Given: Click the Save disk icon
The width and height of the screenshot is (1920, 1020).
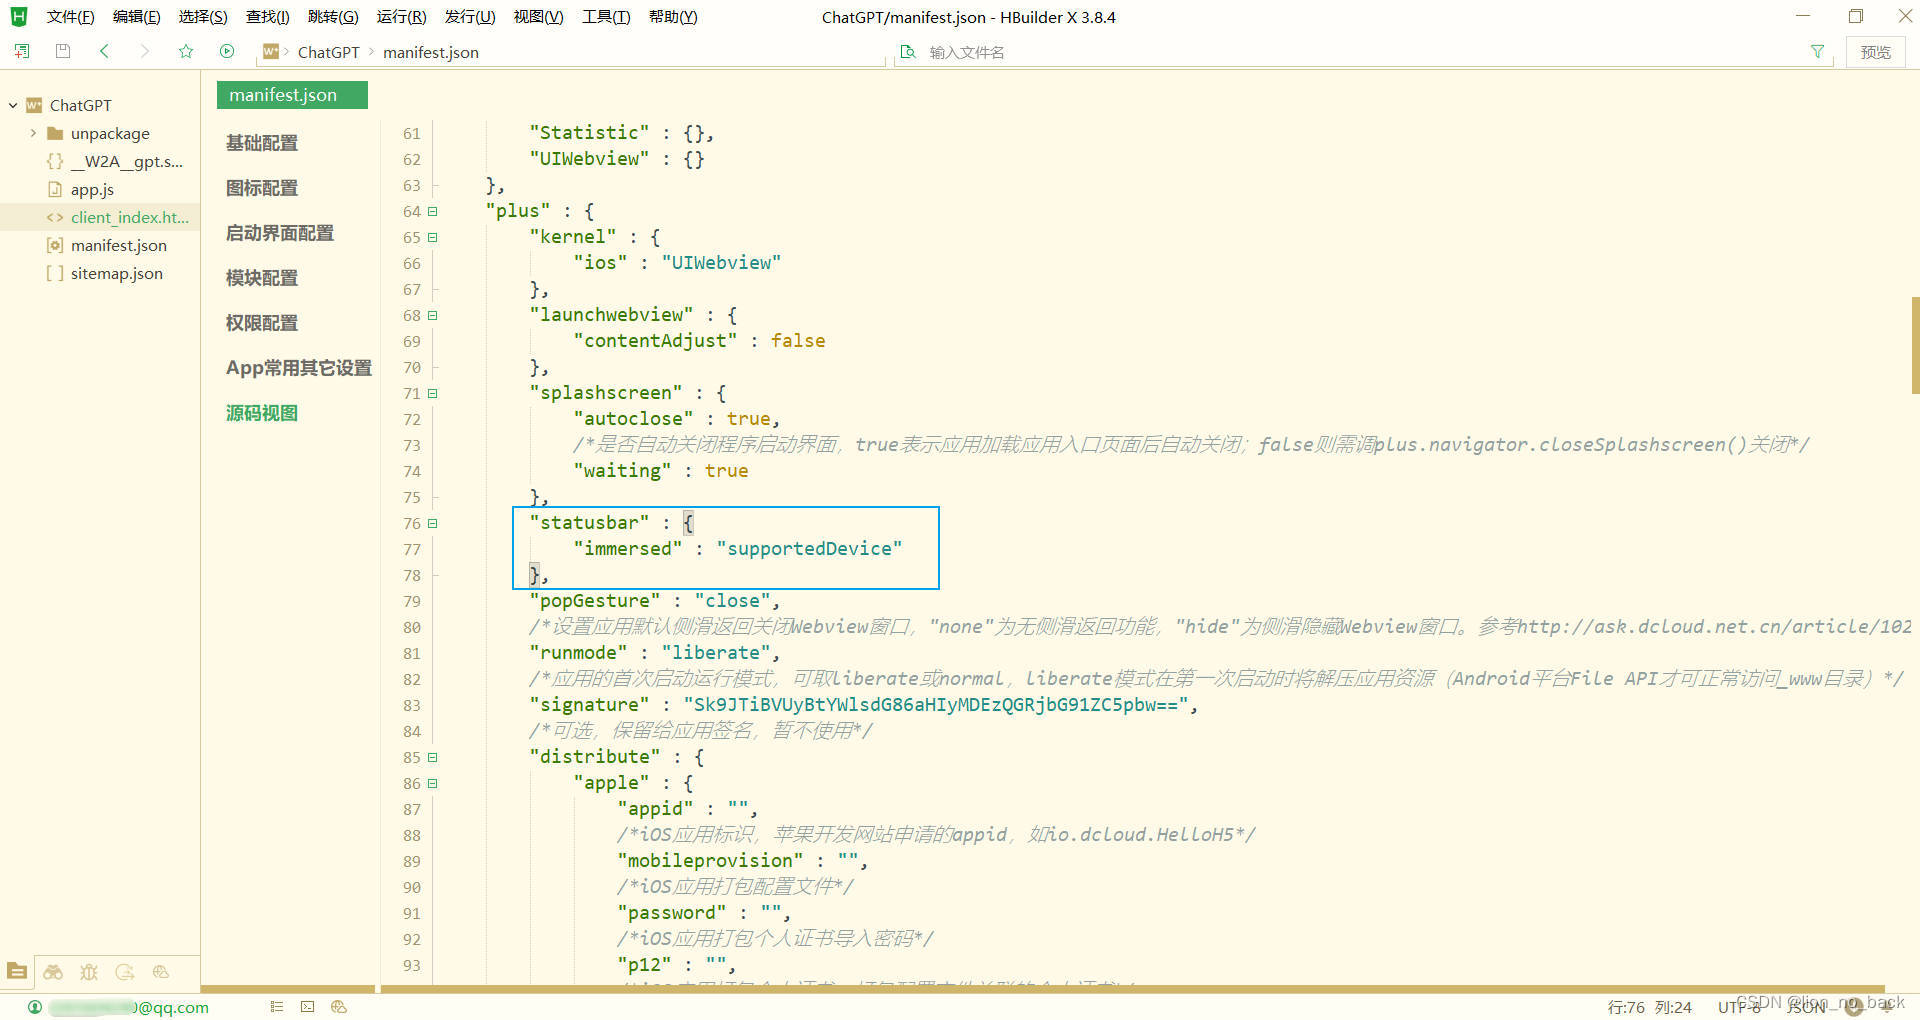Looking at the screenshot, I should [63, 51].
